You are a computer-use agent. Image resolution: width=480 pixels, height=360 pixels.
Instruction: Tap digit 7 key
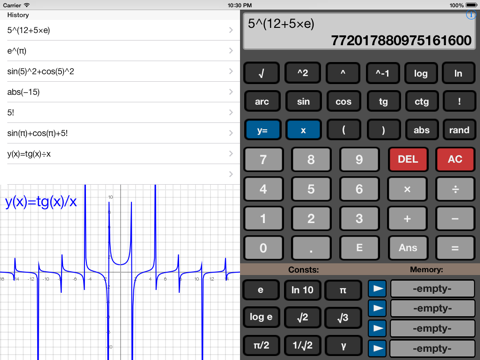pyautogui.click(x=263, y=159)
